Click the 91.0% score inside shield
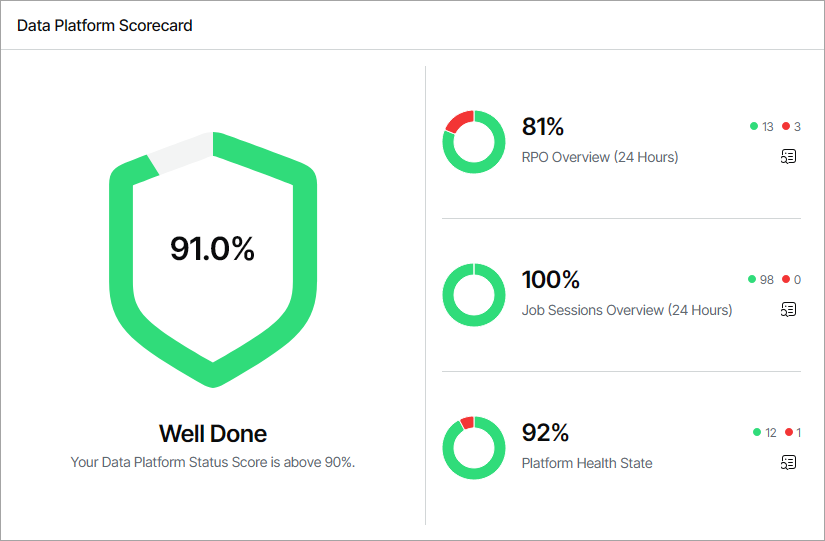 [x=212, y=249]
